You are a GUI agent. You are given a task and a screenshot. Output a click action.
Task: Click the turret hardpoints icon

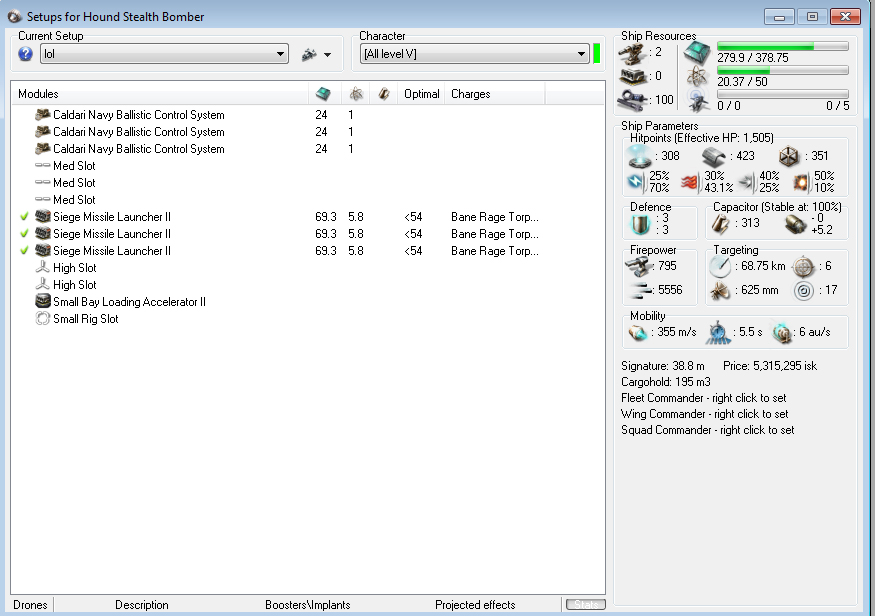tap(633, 54)
